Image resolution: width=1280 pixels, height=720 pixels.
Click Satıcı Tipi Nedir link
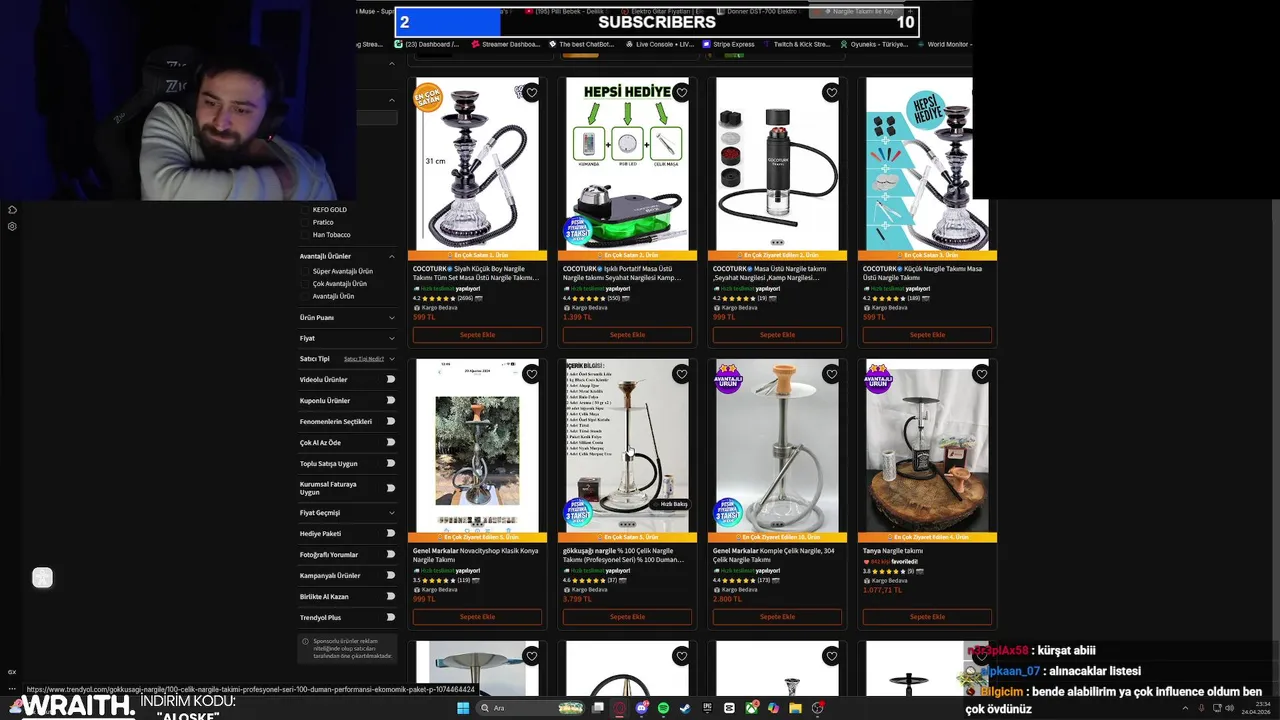coord(364,359)
